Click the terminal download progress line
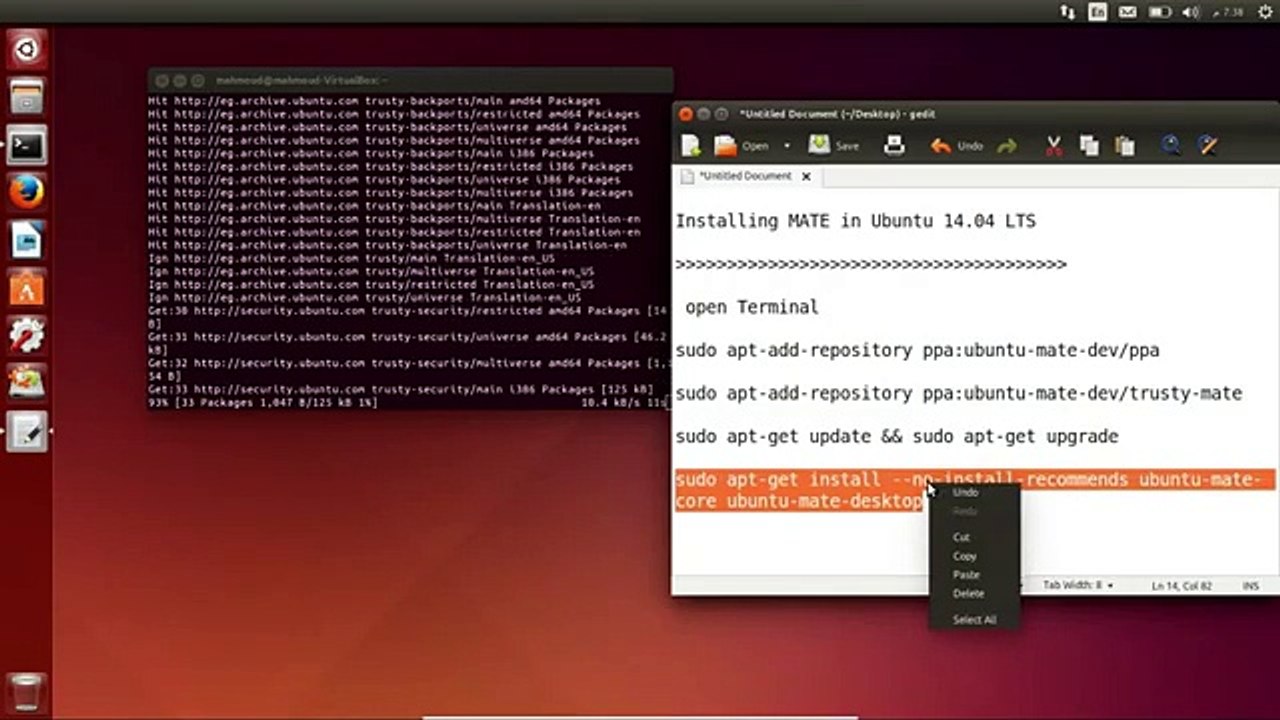Image resolution: width=1280 pixels, height=720 pixels. point(408,402)
